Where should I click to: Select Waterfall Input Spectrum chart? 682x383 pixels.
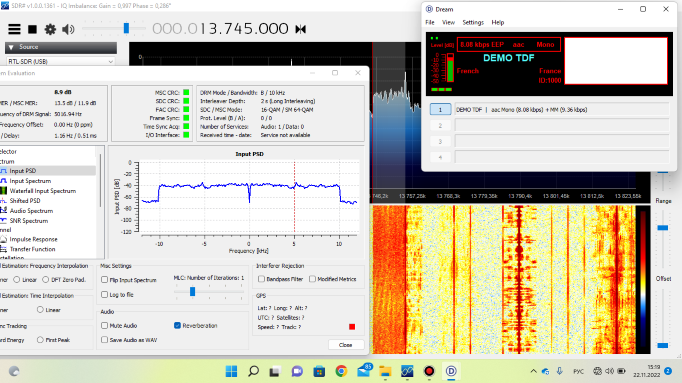(x=42, y=191)
